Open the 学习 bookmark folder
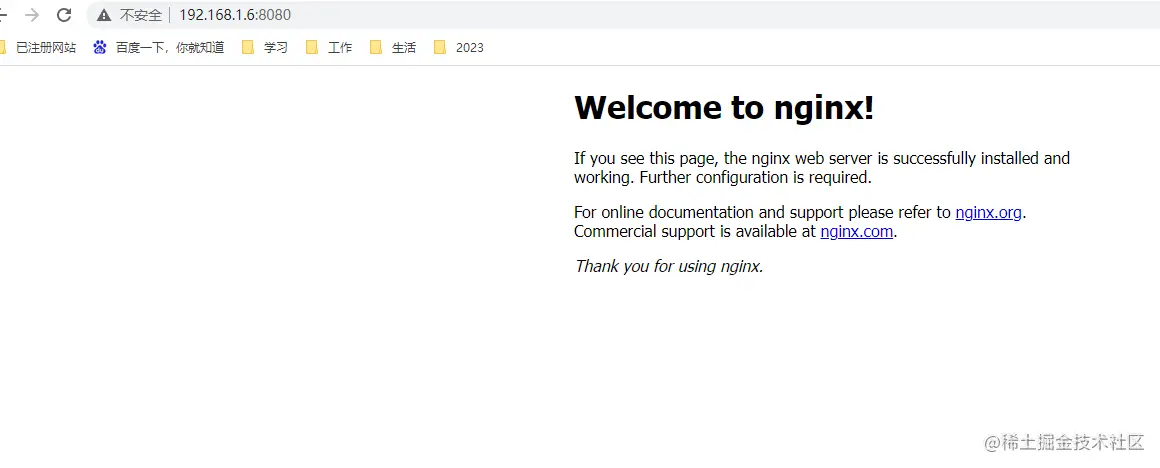 pyautogui.click(x=265, y=47)
